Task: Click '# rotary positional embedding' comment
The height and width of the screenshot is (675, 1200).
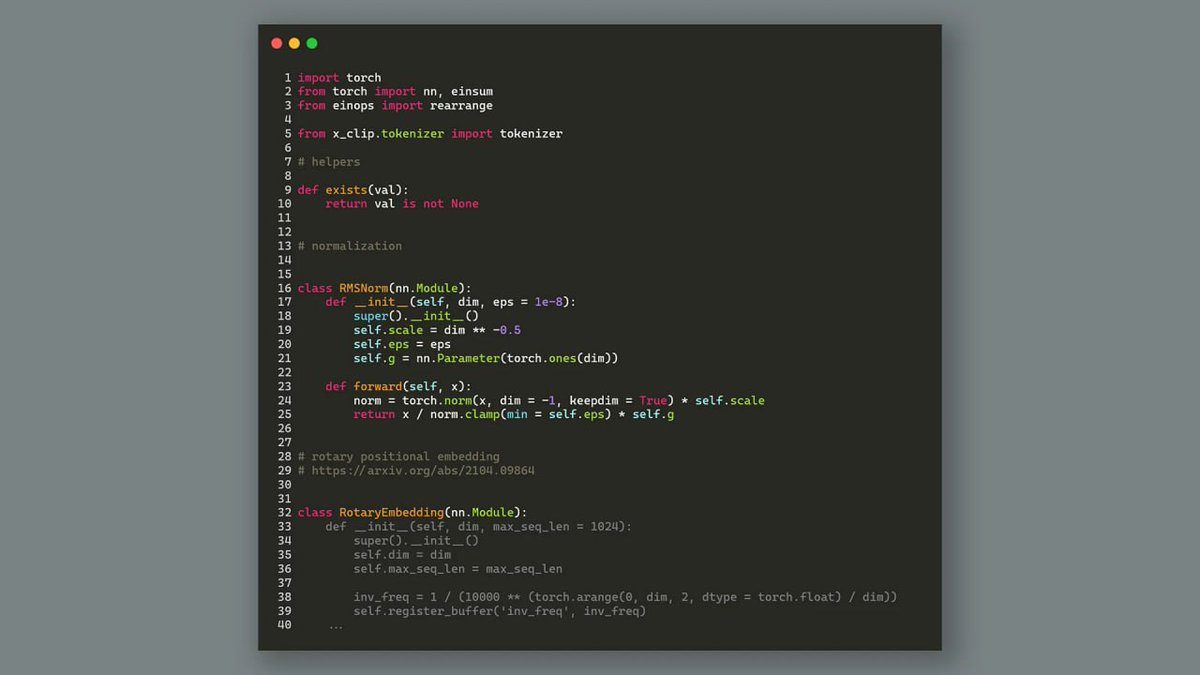Action: [399, 456]
